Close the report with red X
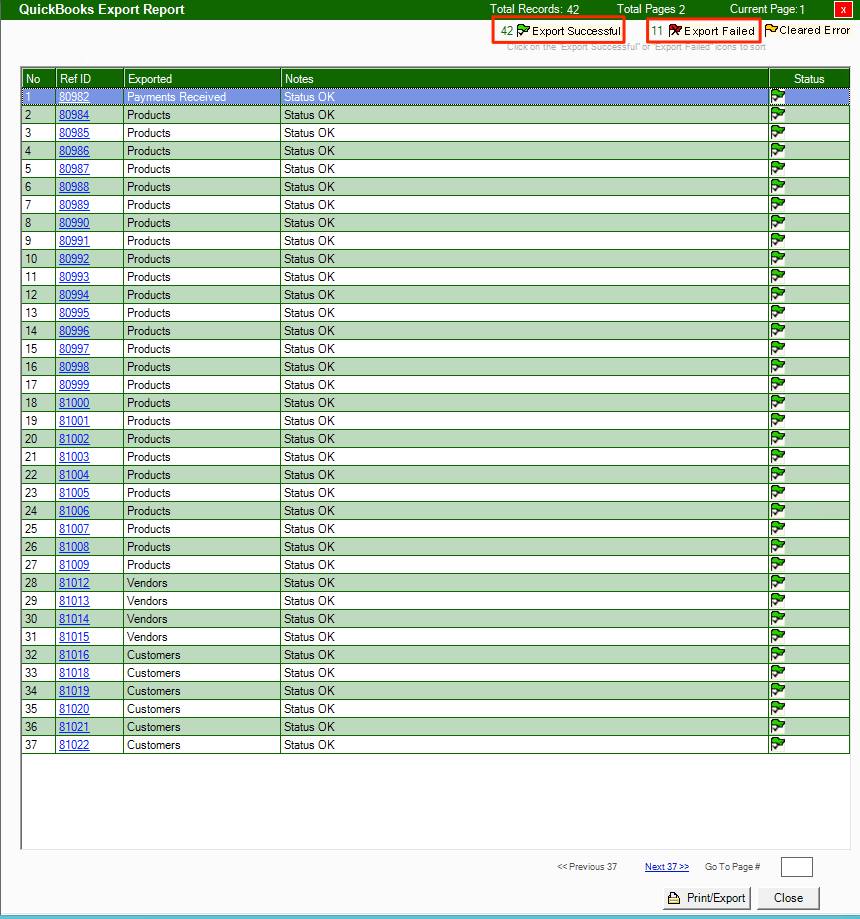This screenshot has height=919, width=860. 843,9
